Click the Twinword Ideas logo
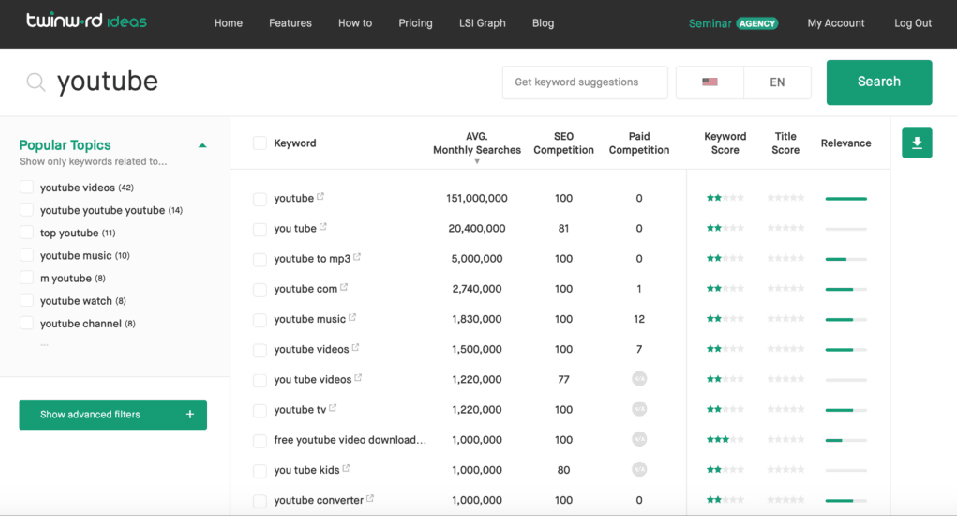The height and width of the screenshot is (516, 957). point(86,21)
